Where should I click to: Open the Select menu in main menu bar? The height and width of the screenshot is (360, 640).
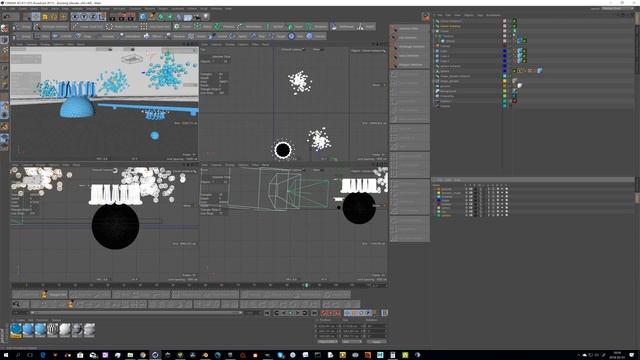(x=34, y=9)
